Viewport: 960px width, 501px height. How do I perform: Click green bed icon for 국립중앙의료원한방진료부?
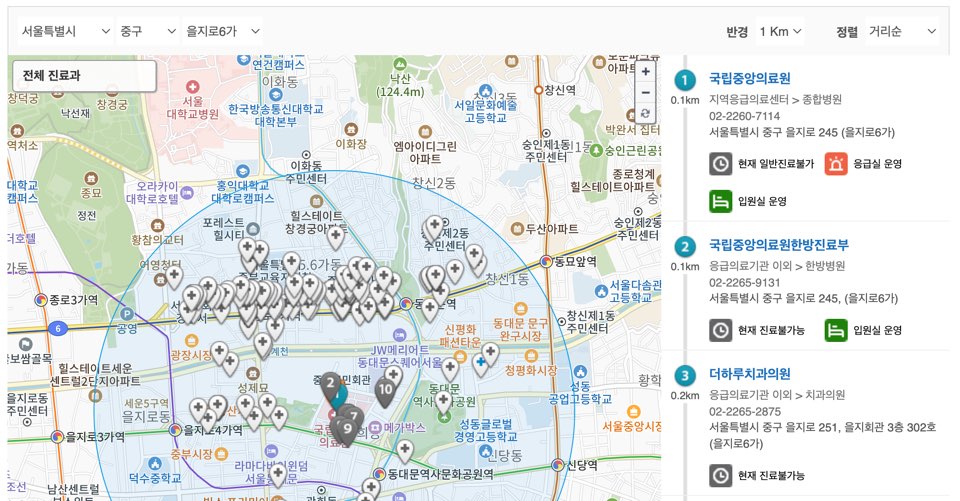tap(836, 330)
